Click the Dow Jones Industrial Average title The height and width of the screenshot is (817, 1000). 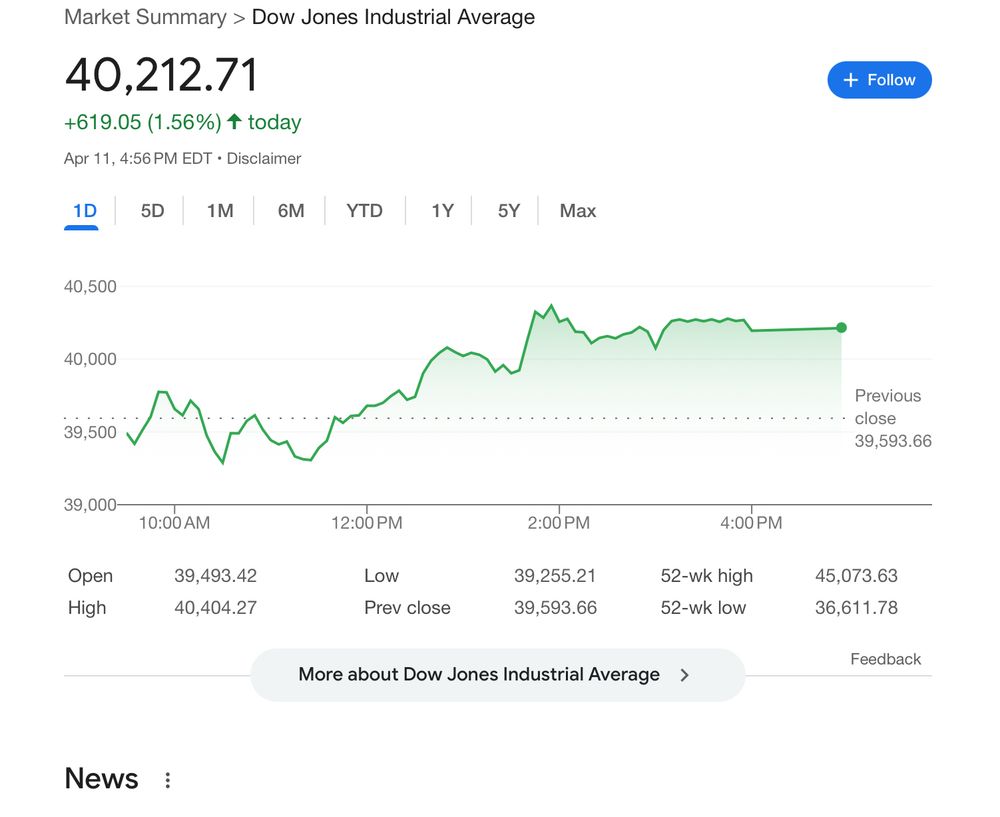point(393,17)
